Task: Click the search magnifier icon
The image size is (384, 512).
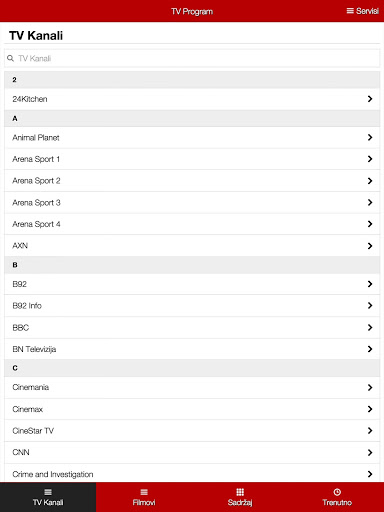Action: (10, 58)
